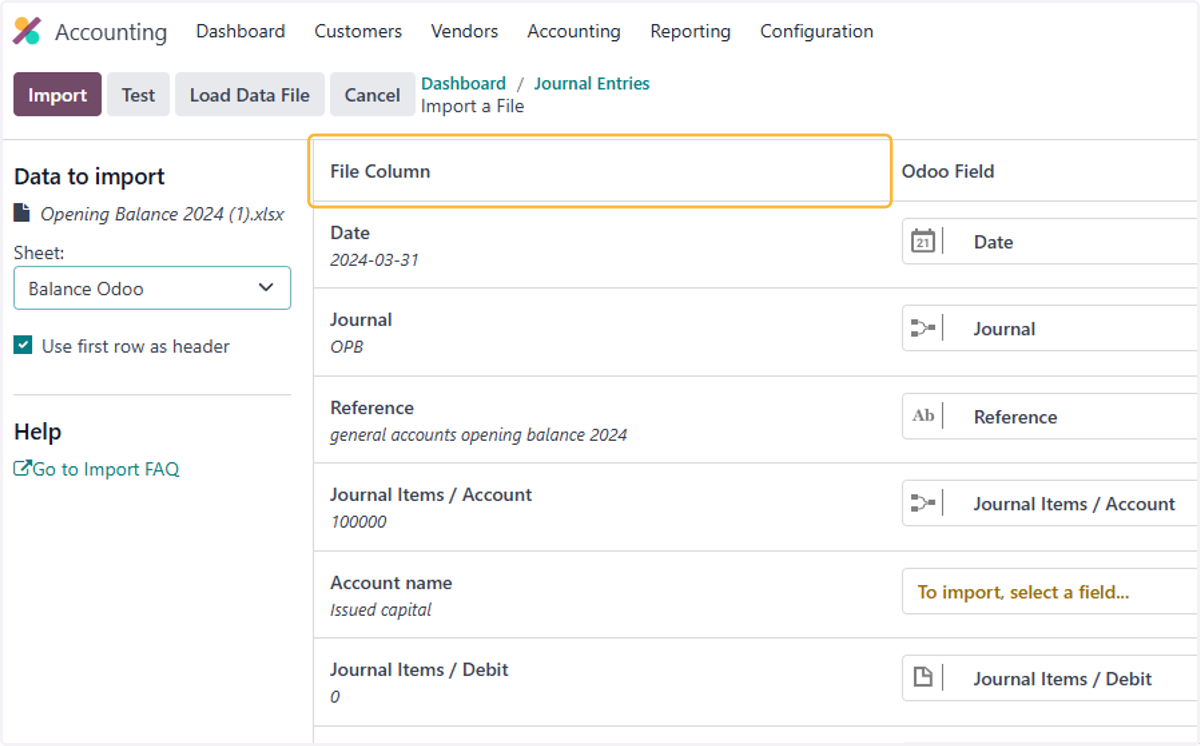Click the Import a File breadcrumb text
The height and width of the screenshot is (746, 1200).
472,106
